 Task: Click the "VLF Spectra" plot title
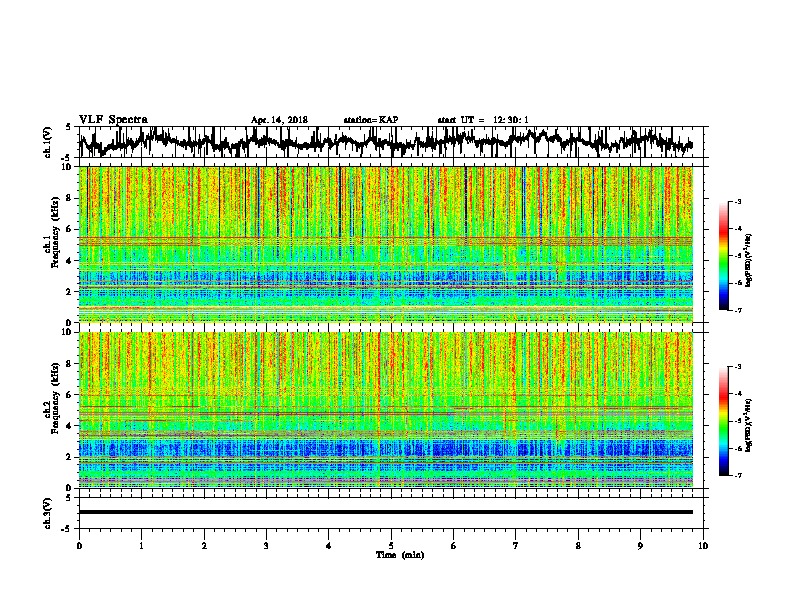click(x=113, y=120)
